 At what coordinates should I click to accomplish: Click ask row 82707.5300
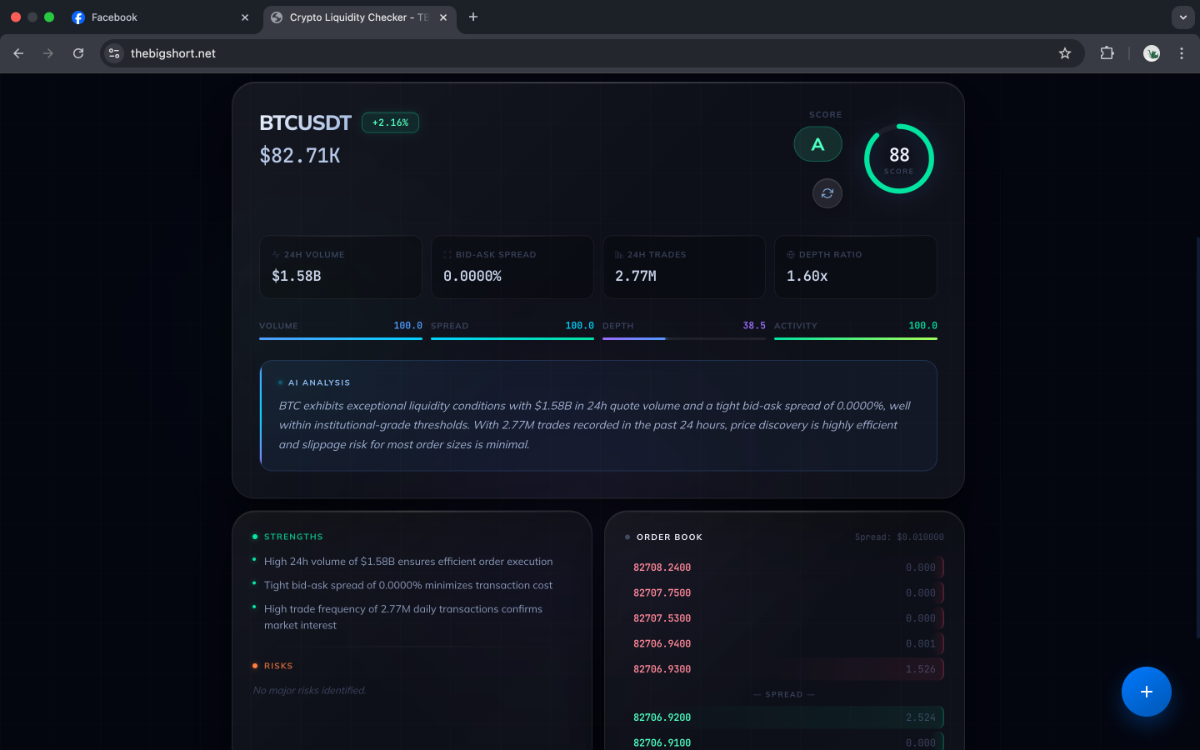pos(784,618)
